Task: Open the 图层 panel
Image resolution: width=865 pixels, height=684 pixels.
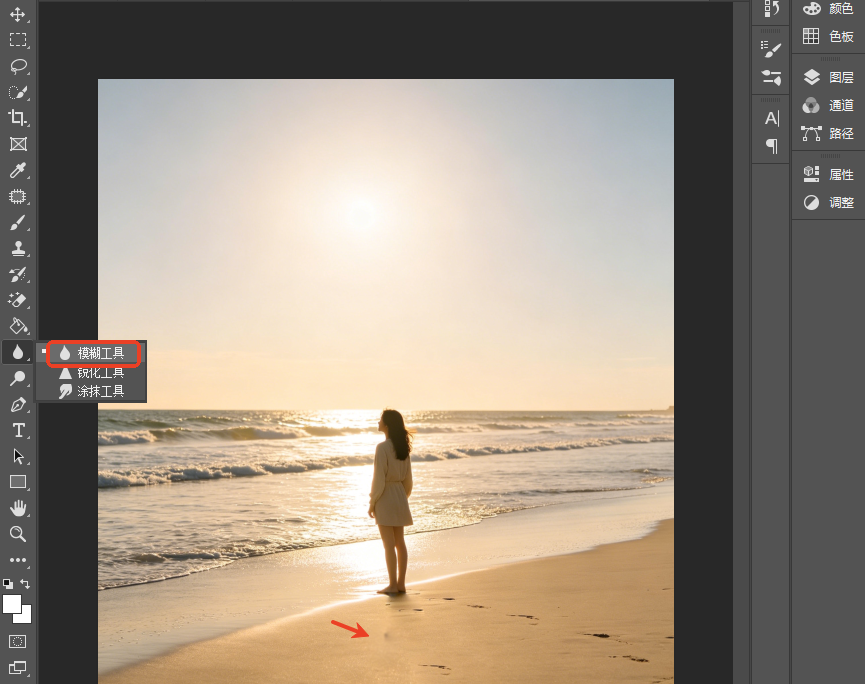Action: click(x=829, y=77)
